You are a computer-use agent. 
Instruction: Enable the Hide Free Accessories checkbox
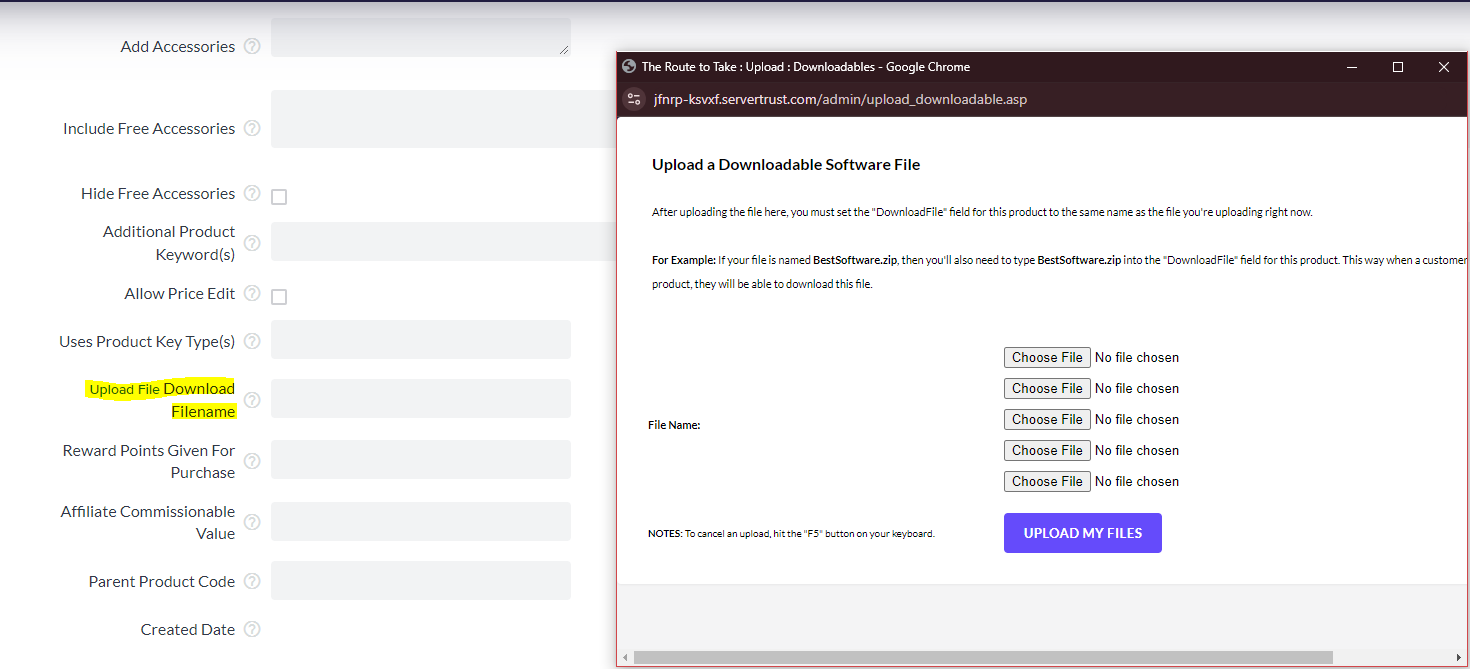click(278, 197)
